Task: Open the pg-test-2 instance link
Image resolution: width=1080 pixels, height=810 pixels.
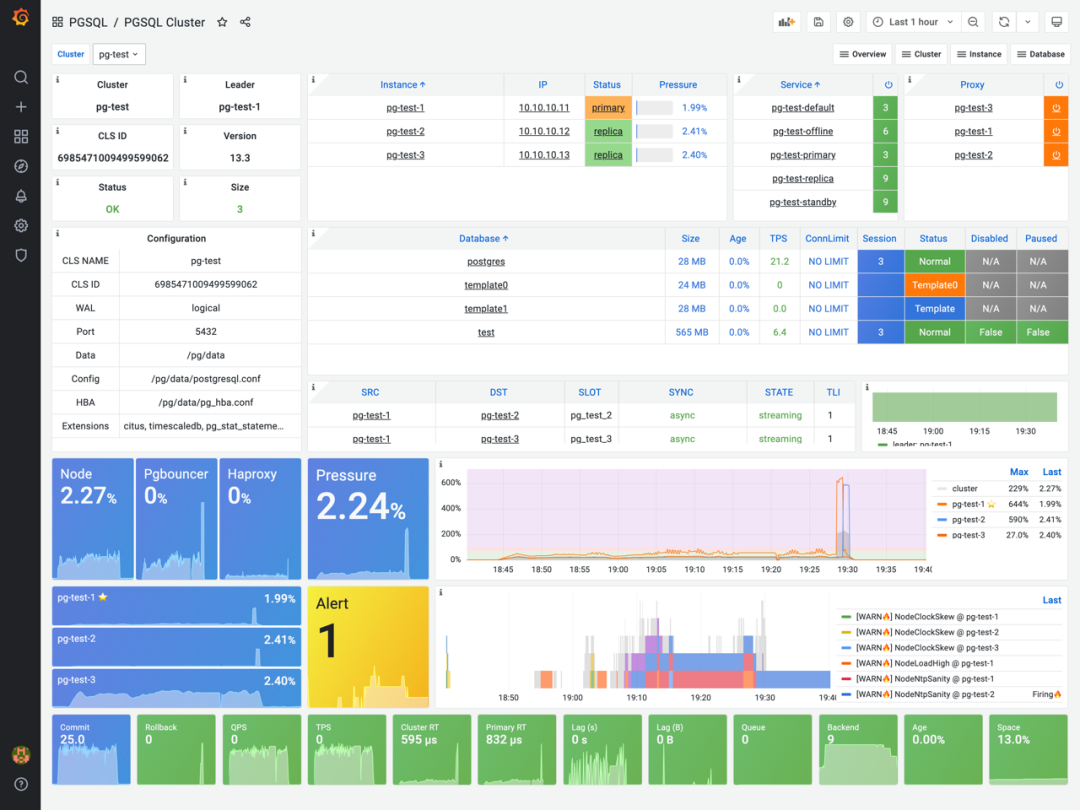Action: [405, 132]
